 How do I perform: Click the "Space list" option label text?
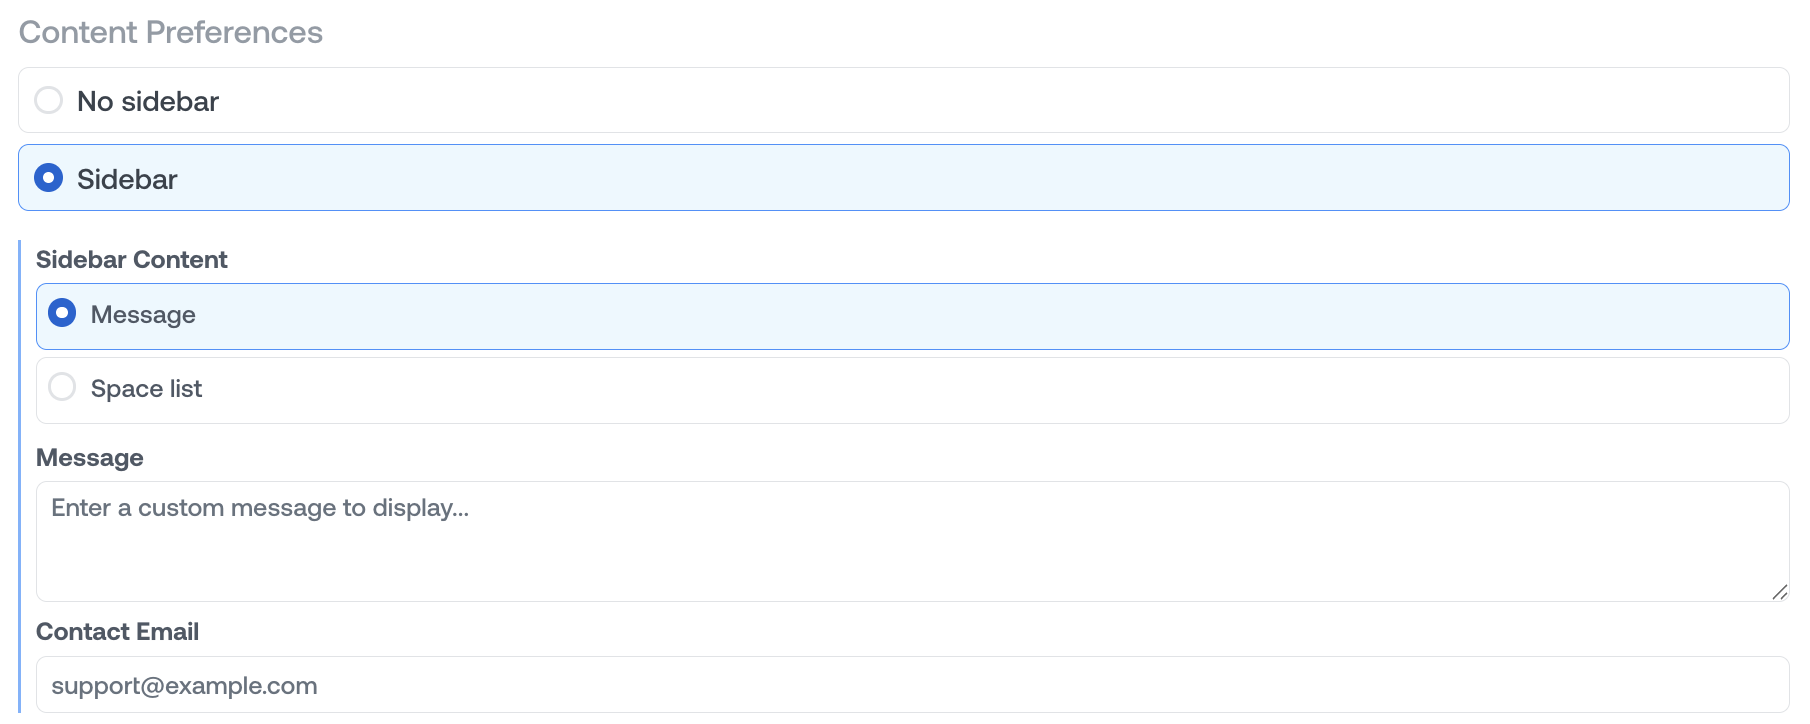[x=146, y=388]
